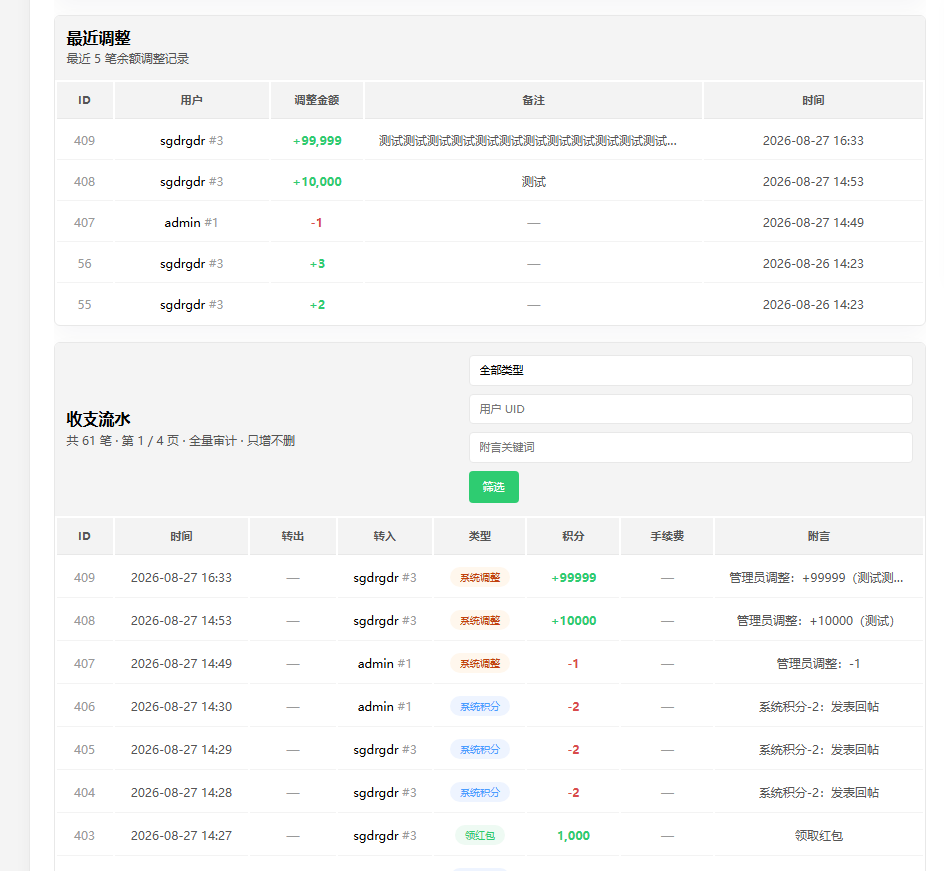The image size is (944, 871).
Task: Click the 备注 column header
Action: coord(533,101)
